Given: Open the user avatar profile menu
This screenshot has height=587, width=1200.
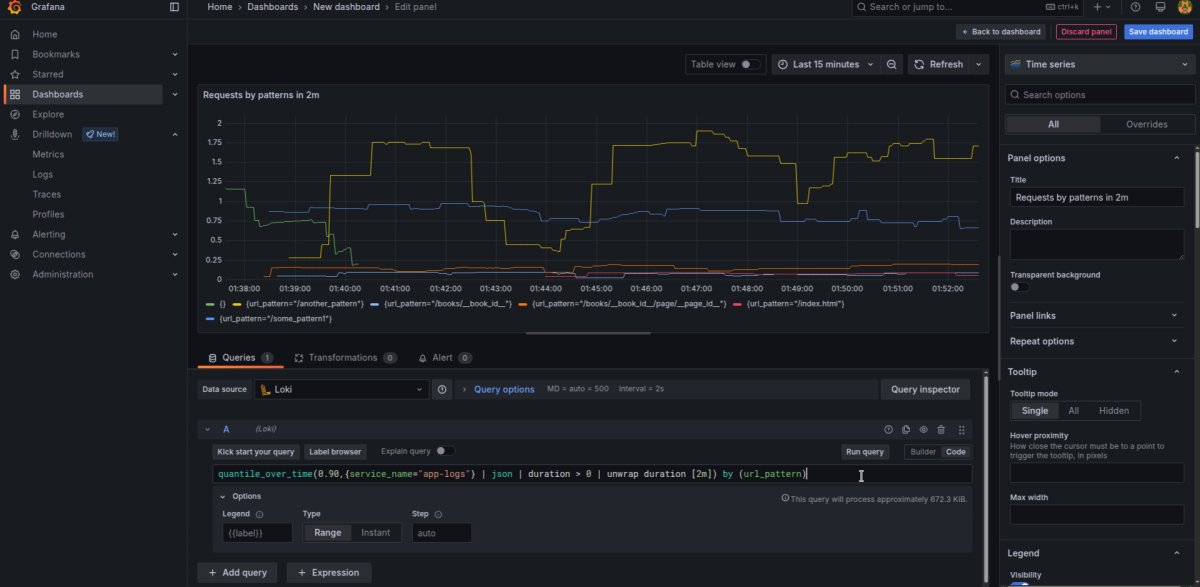Looking at the screenshot, I should click(x=1185, y=7).
